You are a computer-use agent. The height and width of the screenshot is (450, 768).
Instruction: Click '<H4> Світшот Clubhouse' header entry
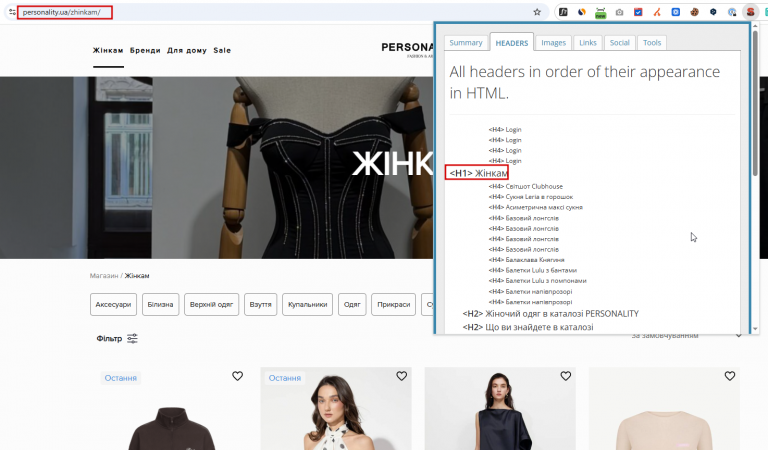526,186
